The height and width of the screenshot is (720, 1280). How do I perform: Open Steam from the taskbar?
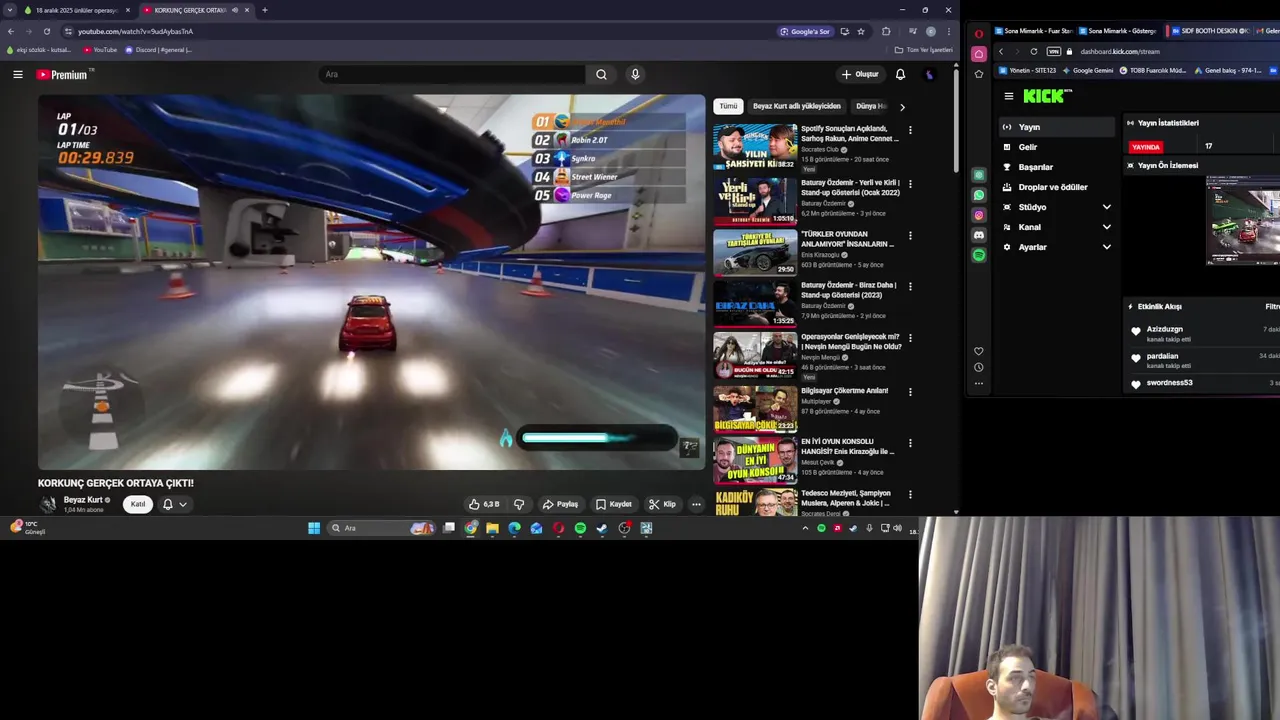602,528
